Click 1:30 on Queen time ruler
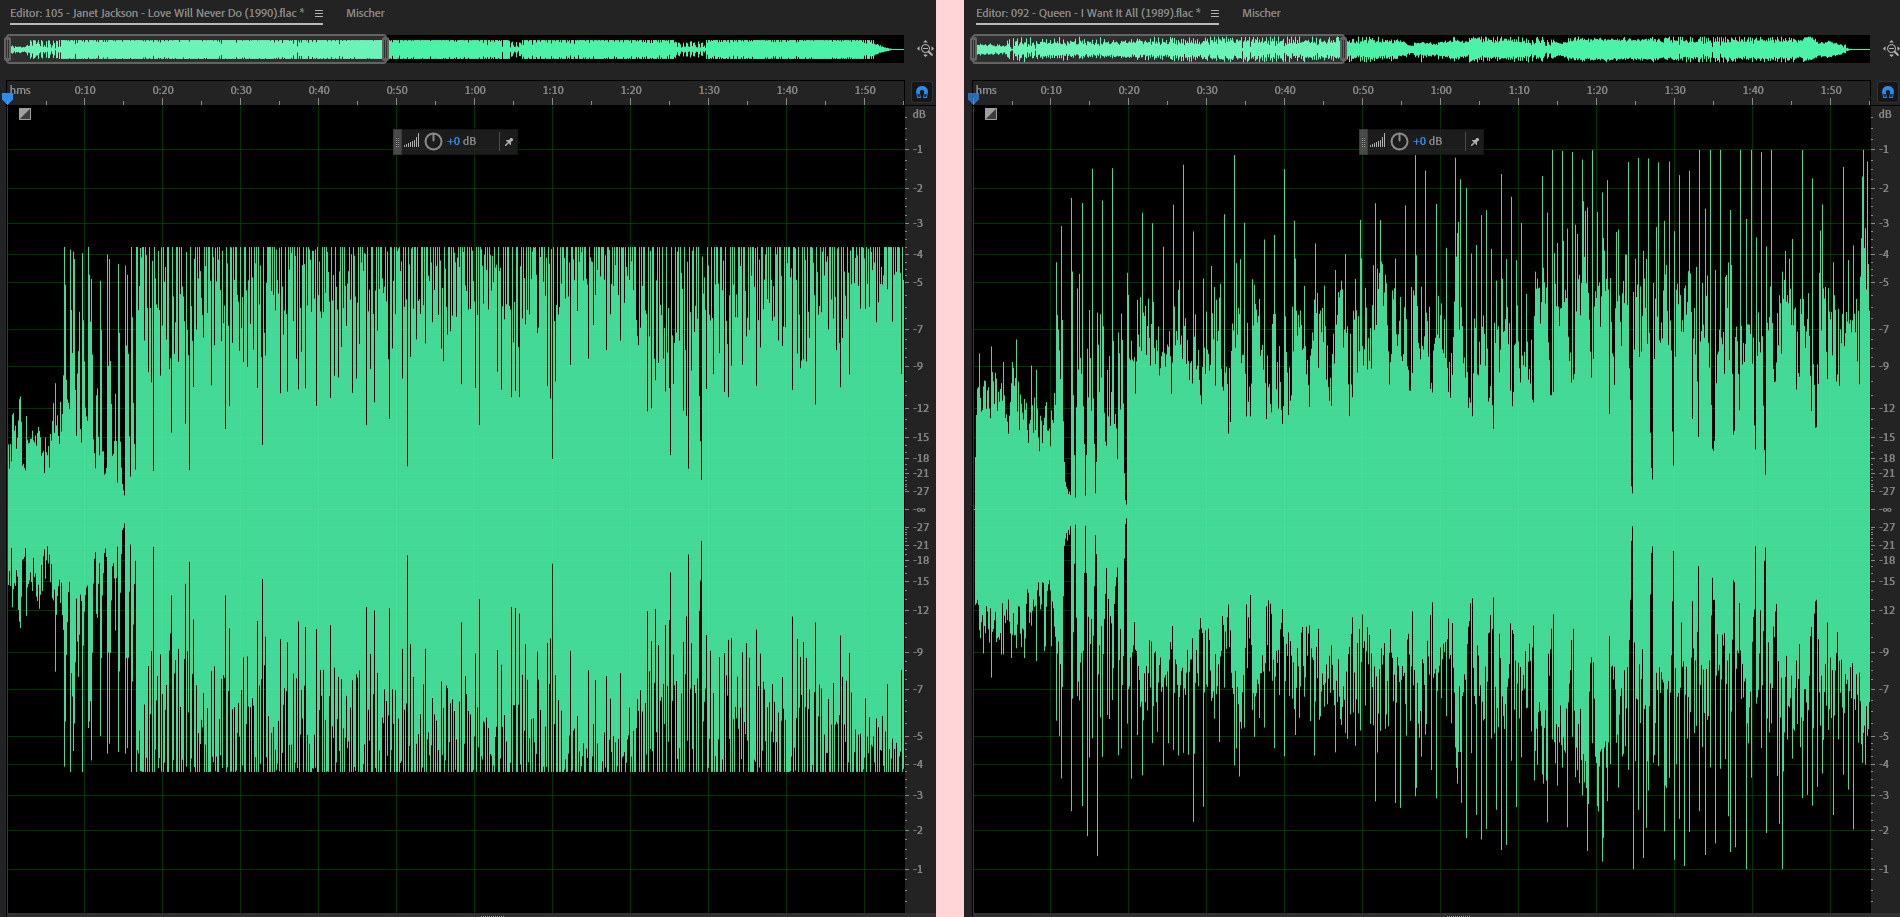1900x917 pixels. [1675, 91]
